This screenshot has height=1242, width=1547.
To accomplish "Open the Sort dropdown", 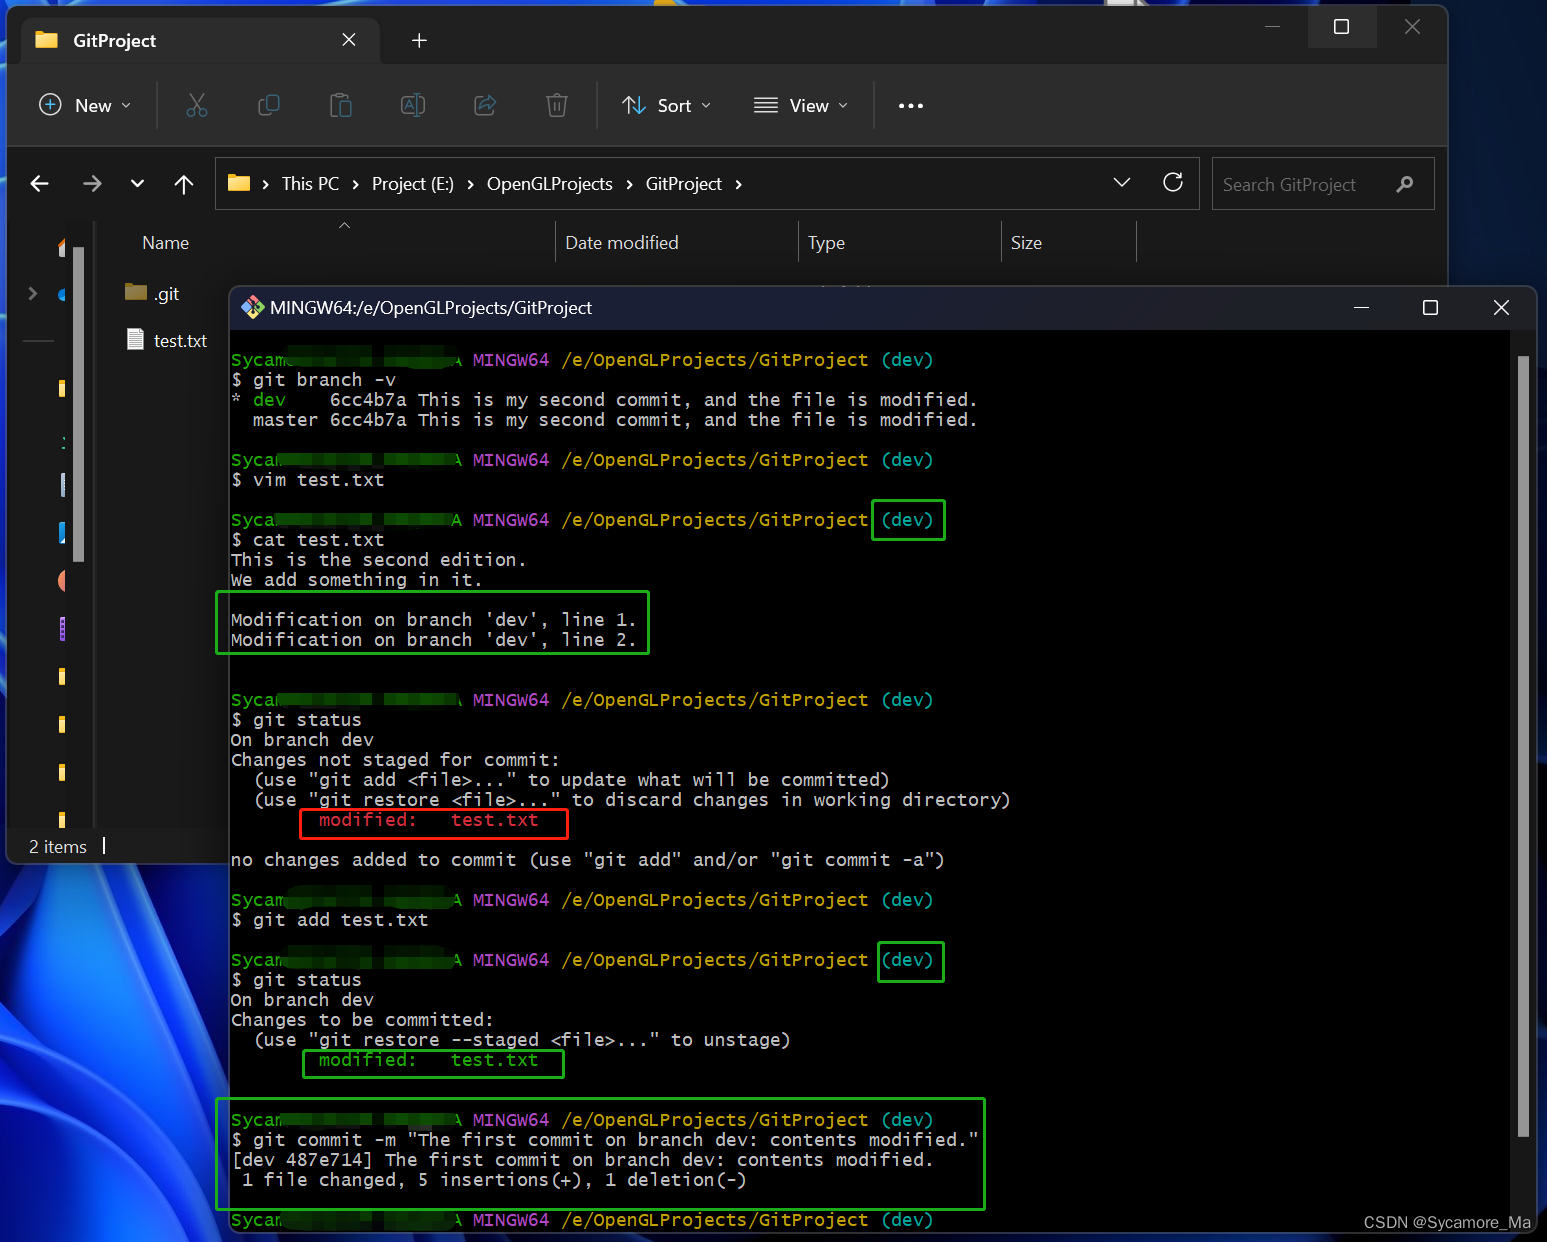I will (x=666, y=105).
